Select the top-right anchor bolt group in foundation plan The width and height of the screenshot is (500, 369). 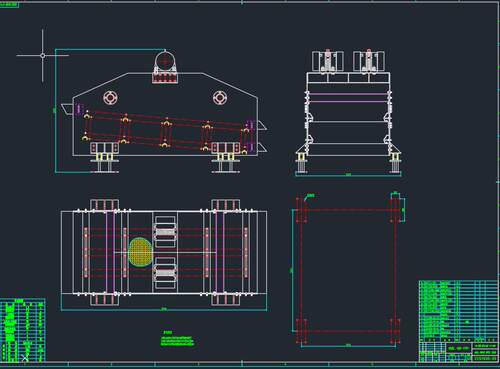395,210
